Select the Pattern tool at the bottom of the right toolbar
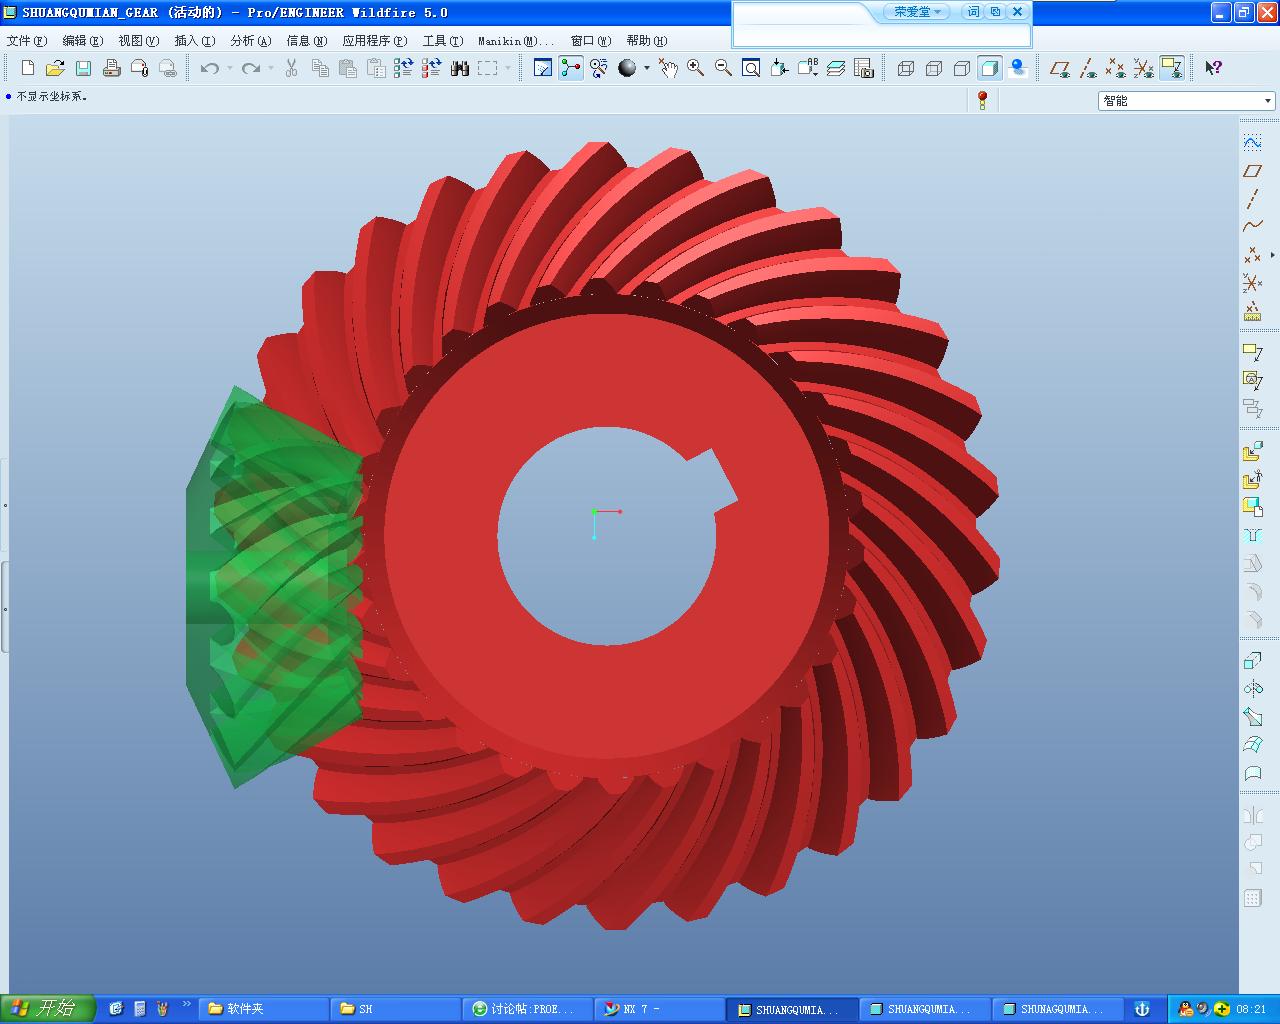This screenshot has height=1024, width=1280. [x=1252, y=898]
